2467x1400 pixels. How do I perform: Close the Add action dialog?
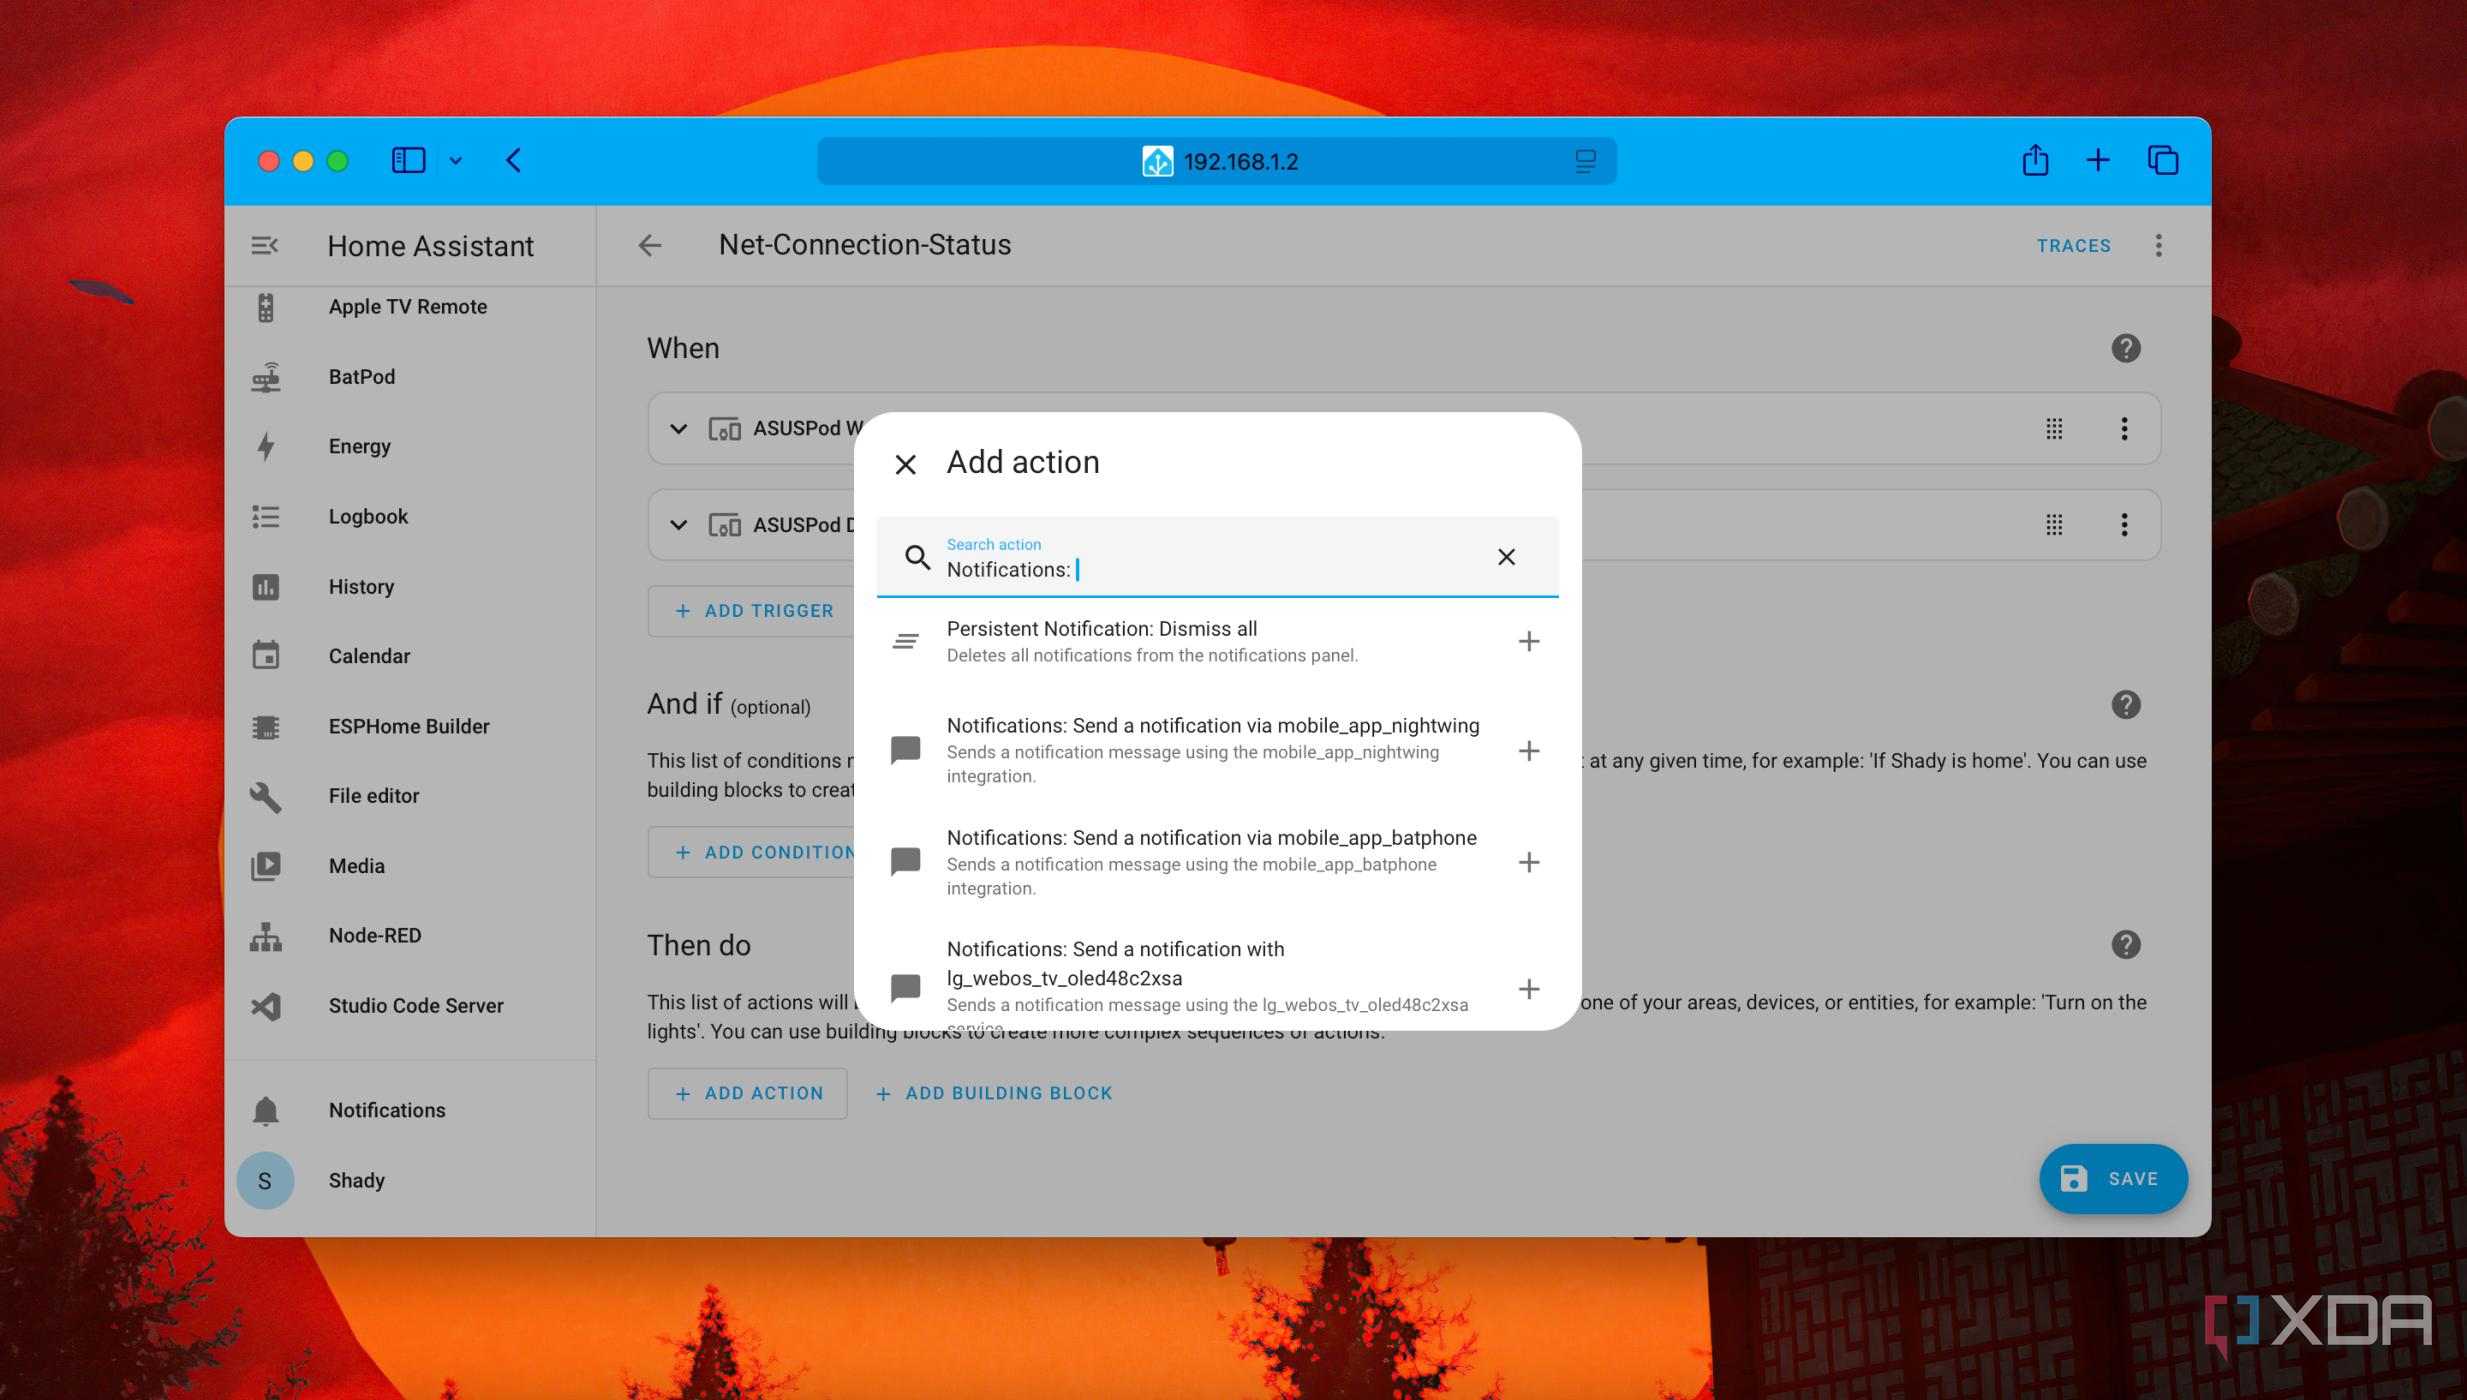[905, 464]
